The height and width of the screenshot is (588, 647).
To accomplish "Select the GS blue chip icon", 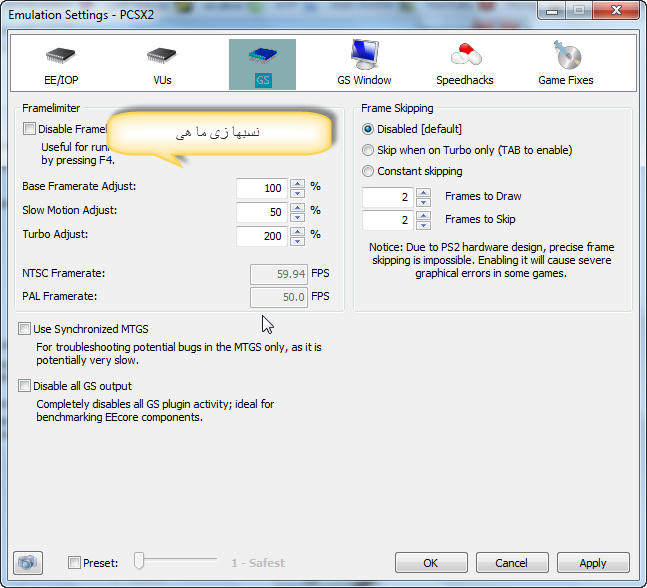I will click(262, 55).
